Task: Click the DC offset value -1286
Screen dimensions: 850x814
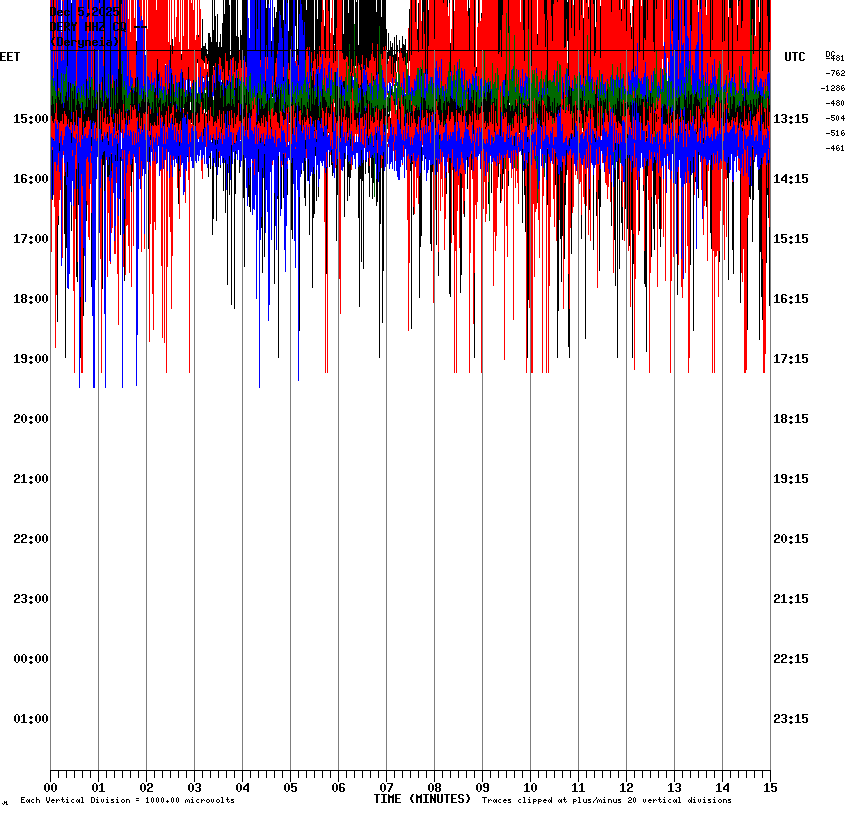Action: coord(832,88)
